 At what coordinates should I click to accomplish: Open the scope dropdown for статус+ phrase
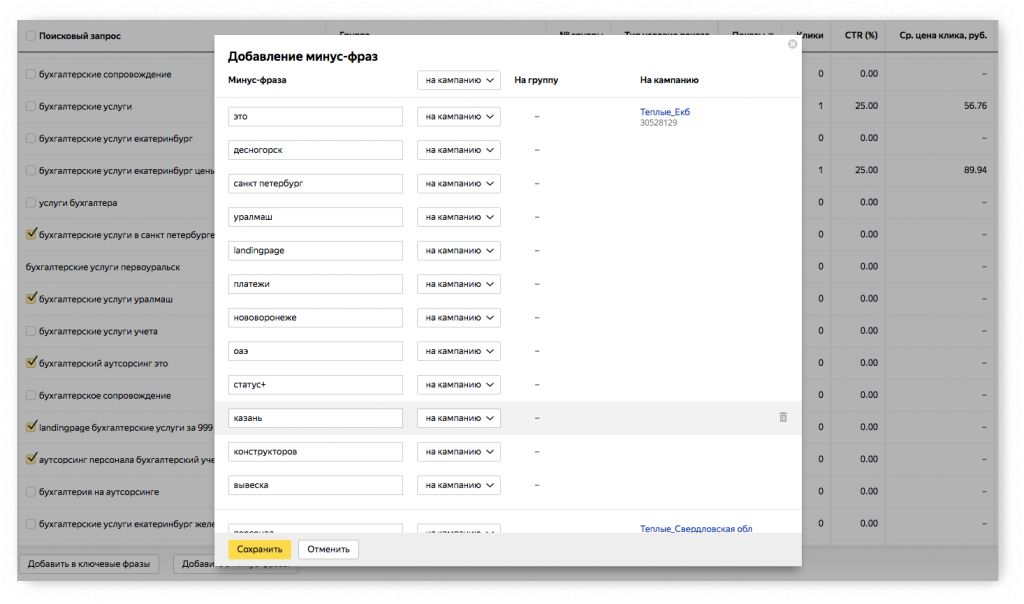click(458, 385)
